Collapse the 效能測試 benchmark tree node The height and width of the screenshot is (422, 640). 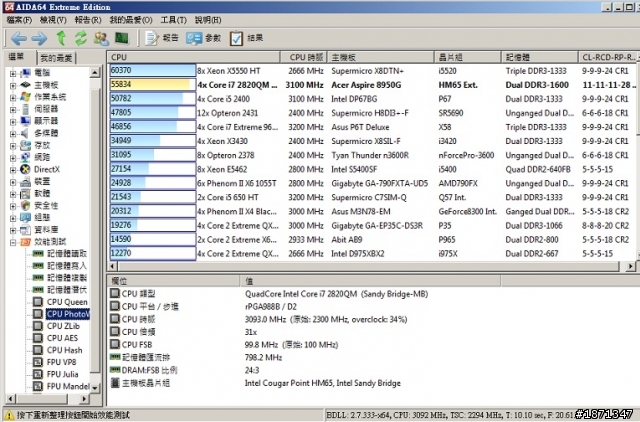(x=13, y=242)
